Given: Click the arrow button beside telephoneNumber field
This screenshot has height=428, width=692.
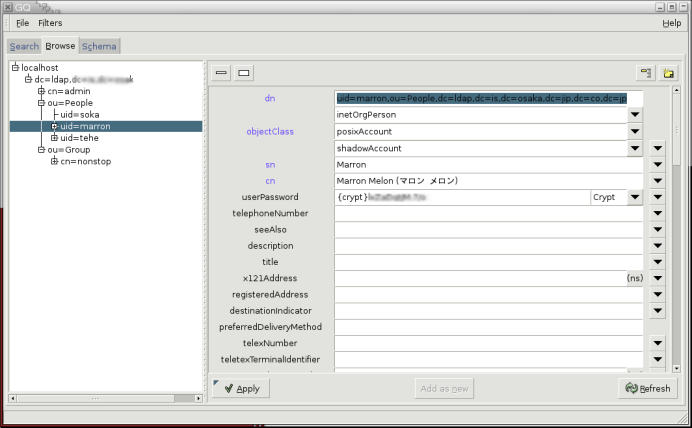Looking at the screenshot, I should click(657, 213).
